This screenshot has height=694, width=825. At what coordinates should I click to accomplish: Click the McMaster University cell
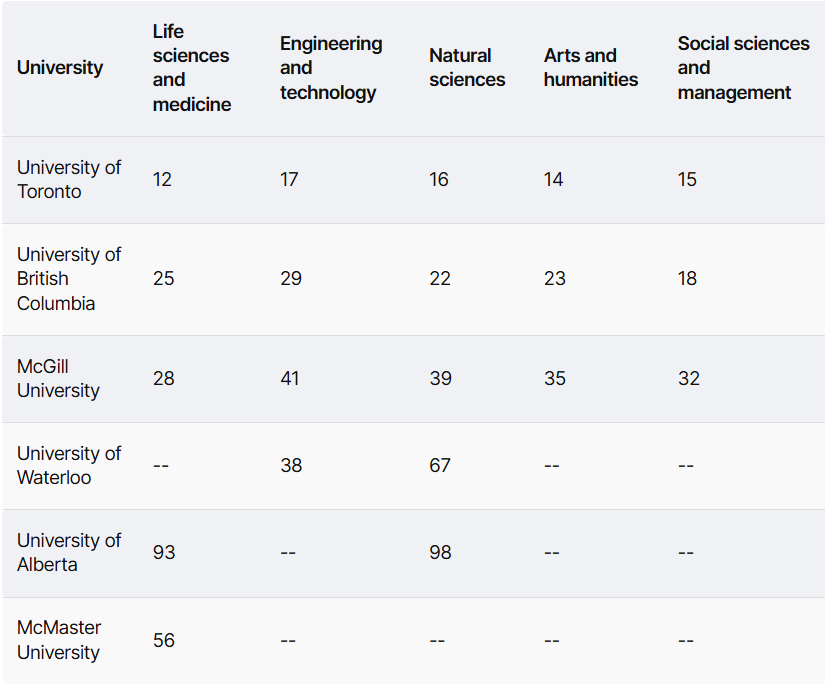click(59, 640)
